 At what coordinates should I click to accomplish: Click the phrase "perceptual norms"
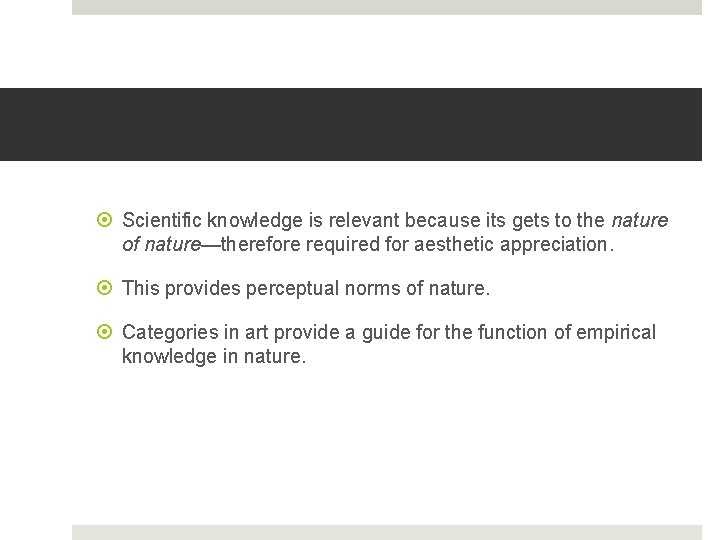284,289
